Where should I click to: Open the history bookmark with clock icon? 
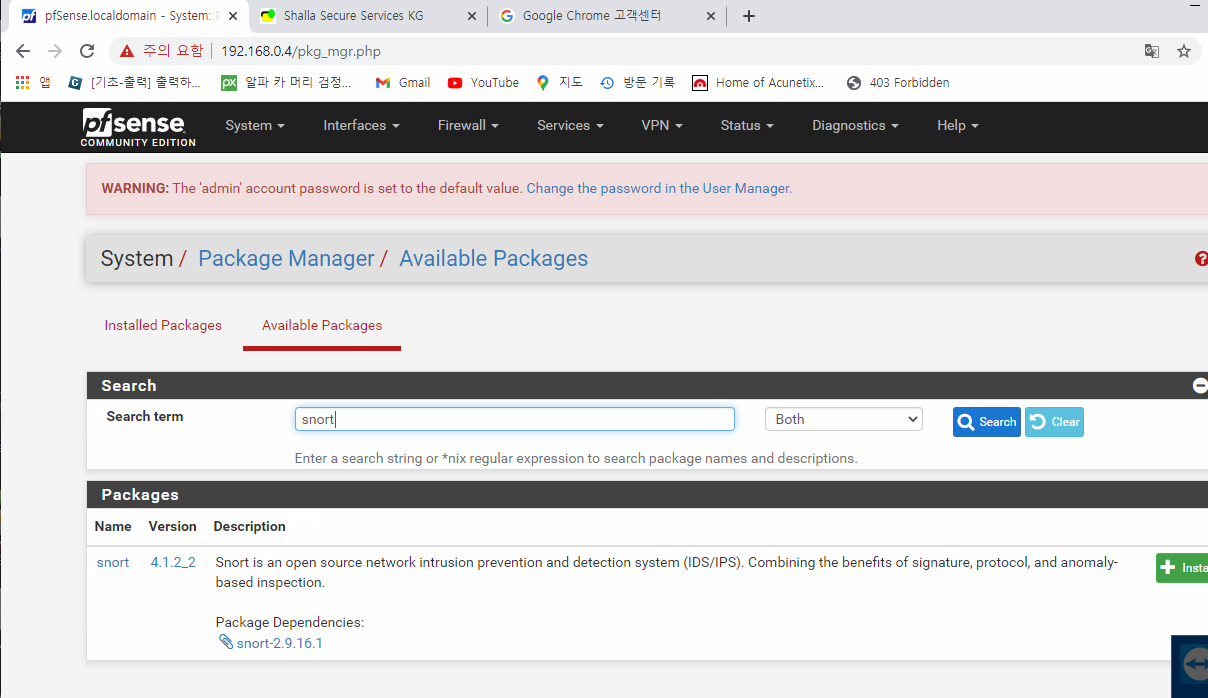[x=637, y=83]
